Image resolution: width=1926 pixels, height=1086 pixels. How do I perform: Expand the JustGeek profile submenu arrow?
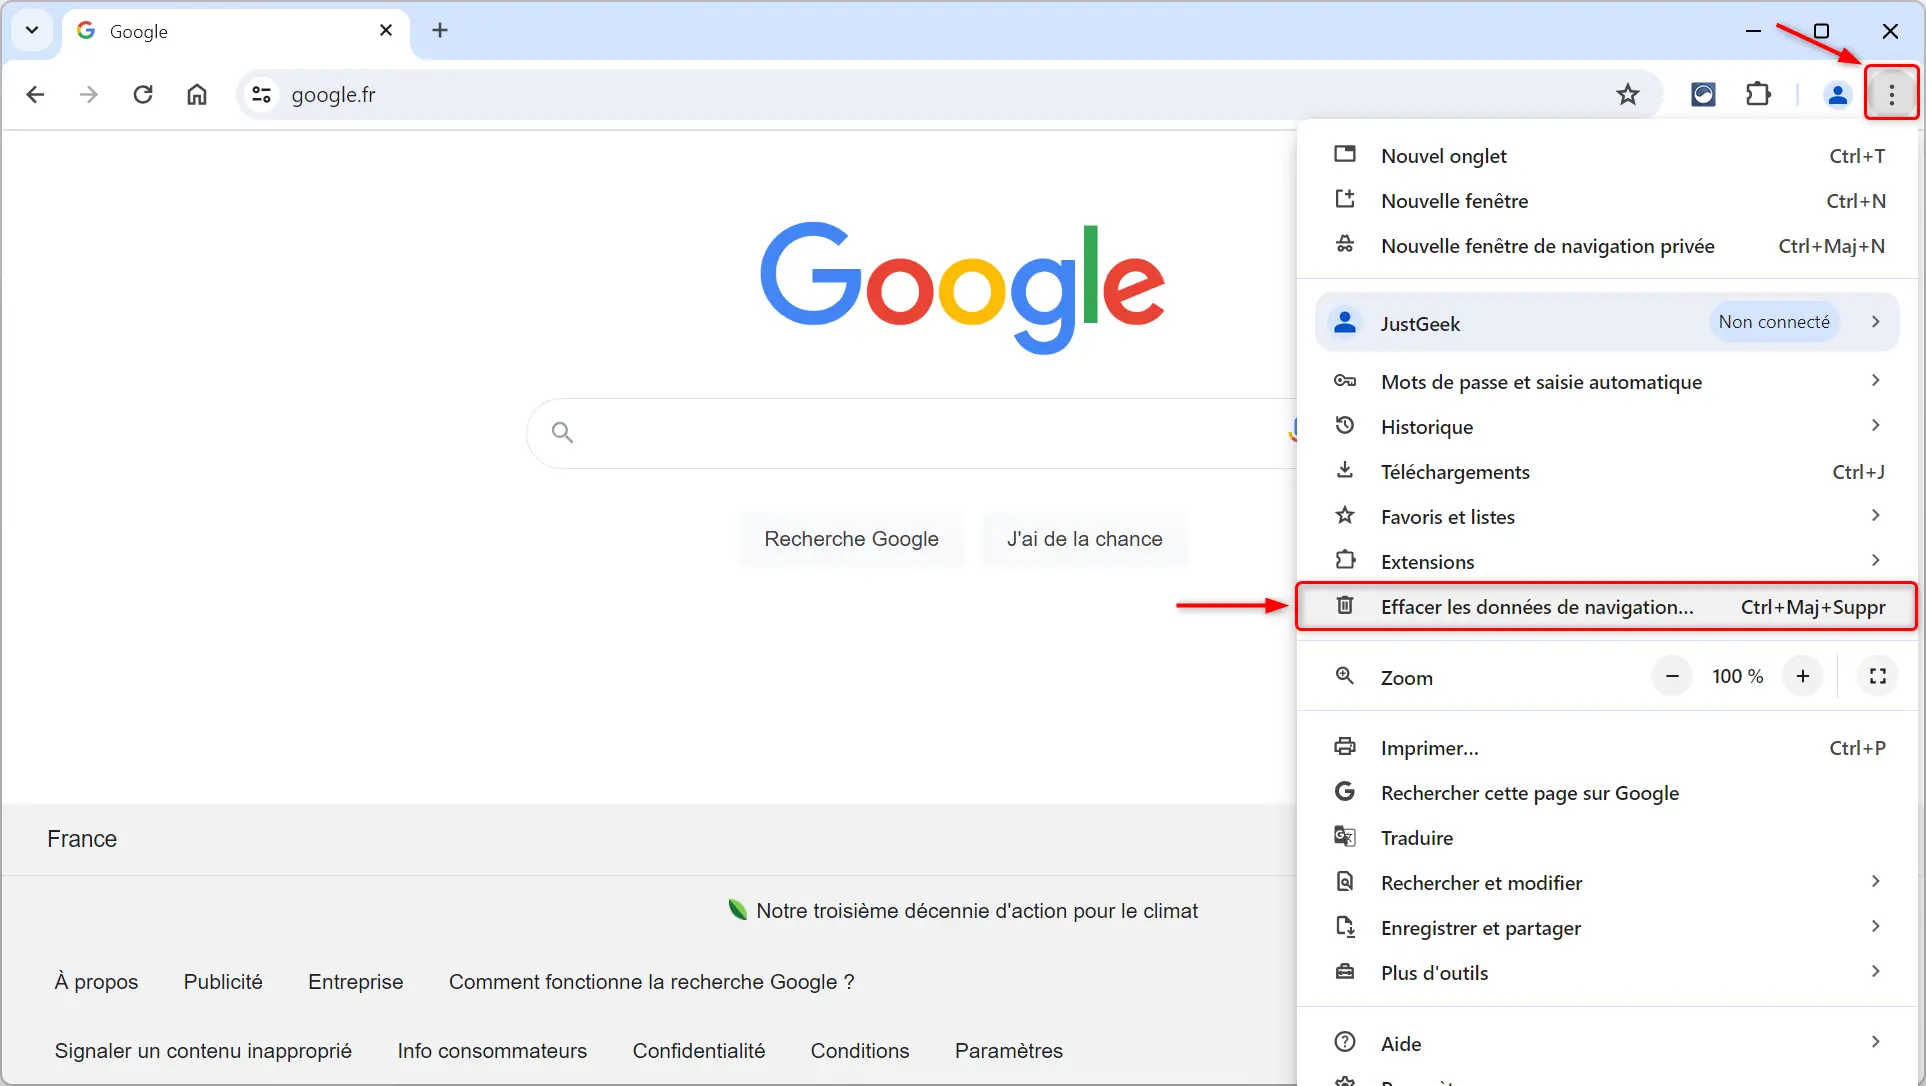[x=1876, y=322]
